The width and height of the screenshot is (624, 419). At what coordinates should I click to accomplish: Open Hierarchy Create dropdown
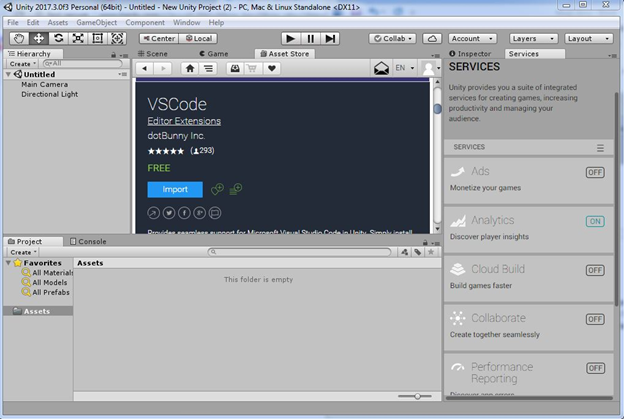coord(22,64)
